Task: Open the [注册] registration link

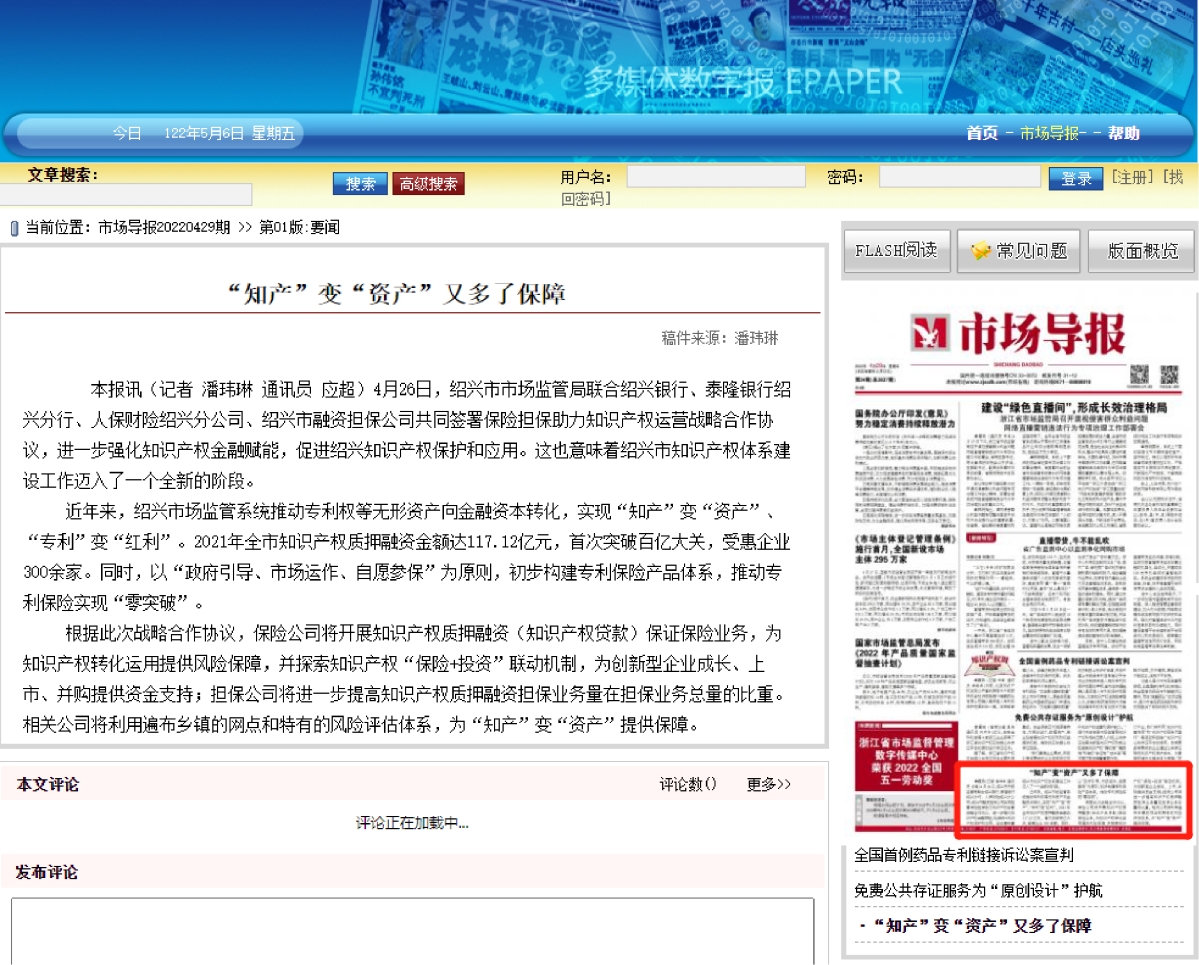Action: coord(1132,177)
